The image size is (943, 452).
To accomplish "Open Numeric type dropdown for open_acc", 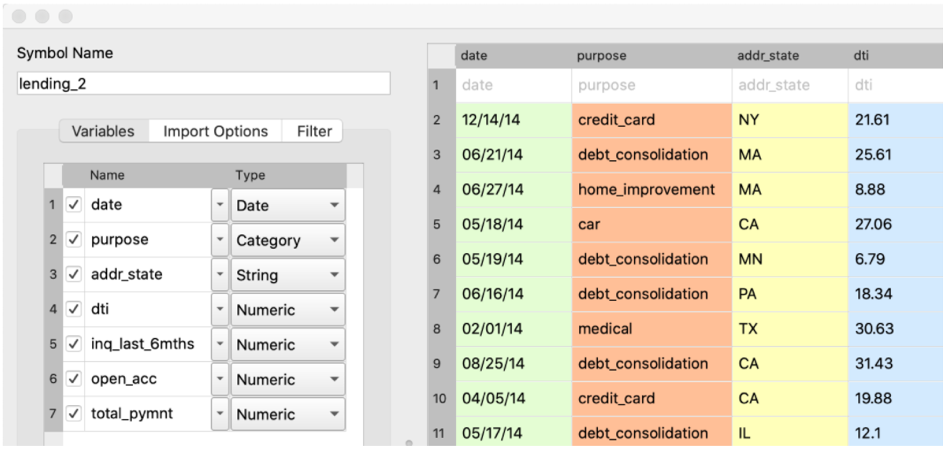I will pos(288,380).
